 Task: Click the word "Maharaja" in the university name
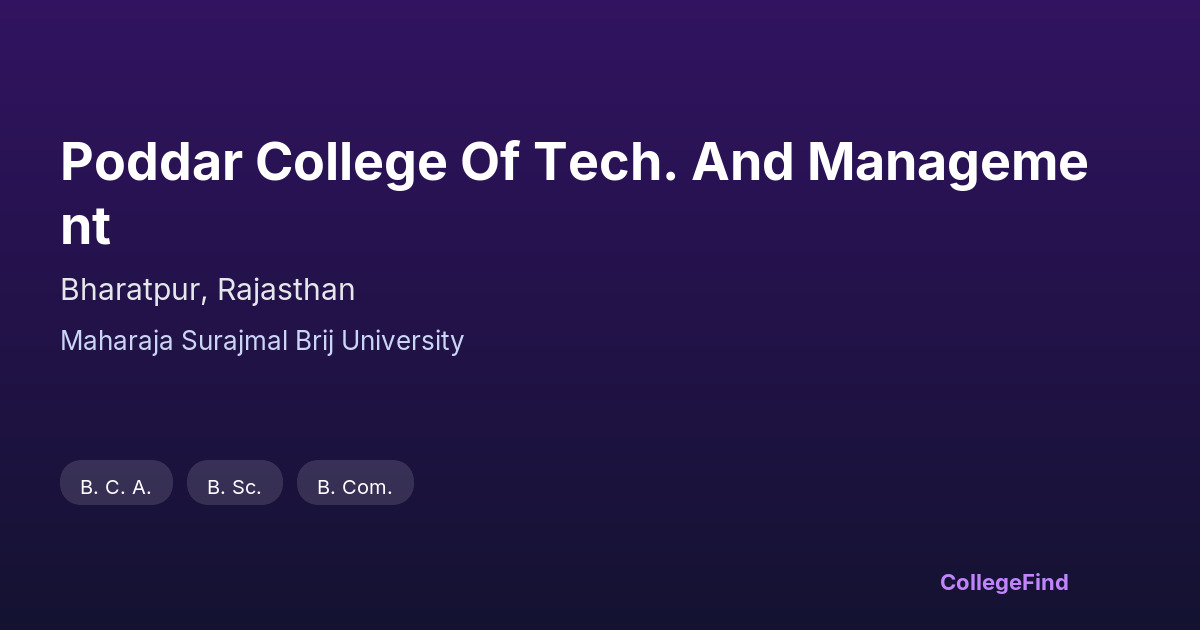[117, 341]
